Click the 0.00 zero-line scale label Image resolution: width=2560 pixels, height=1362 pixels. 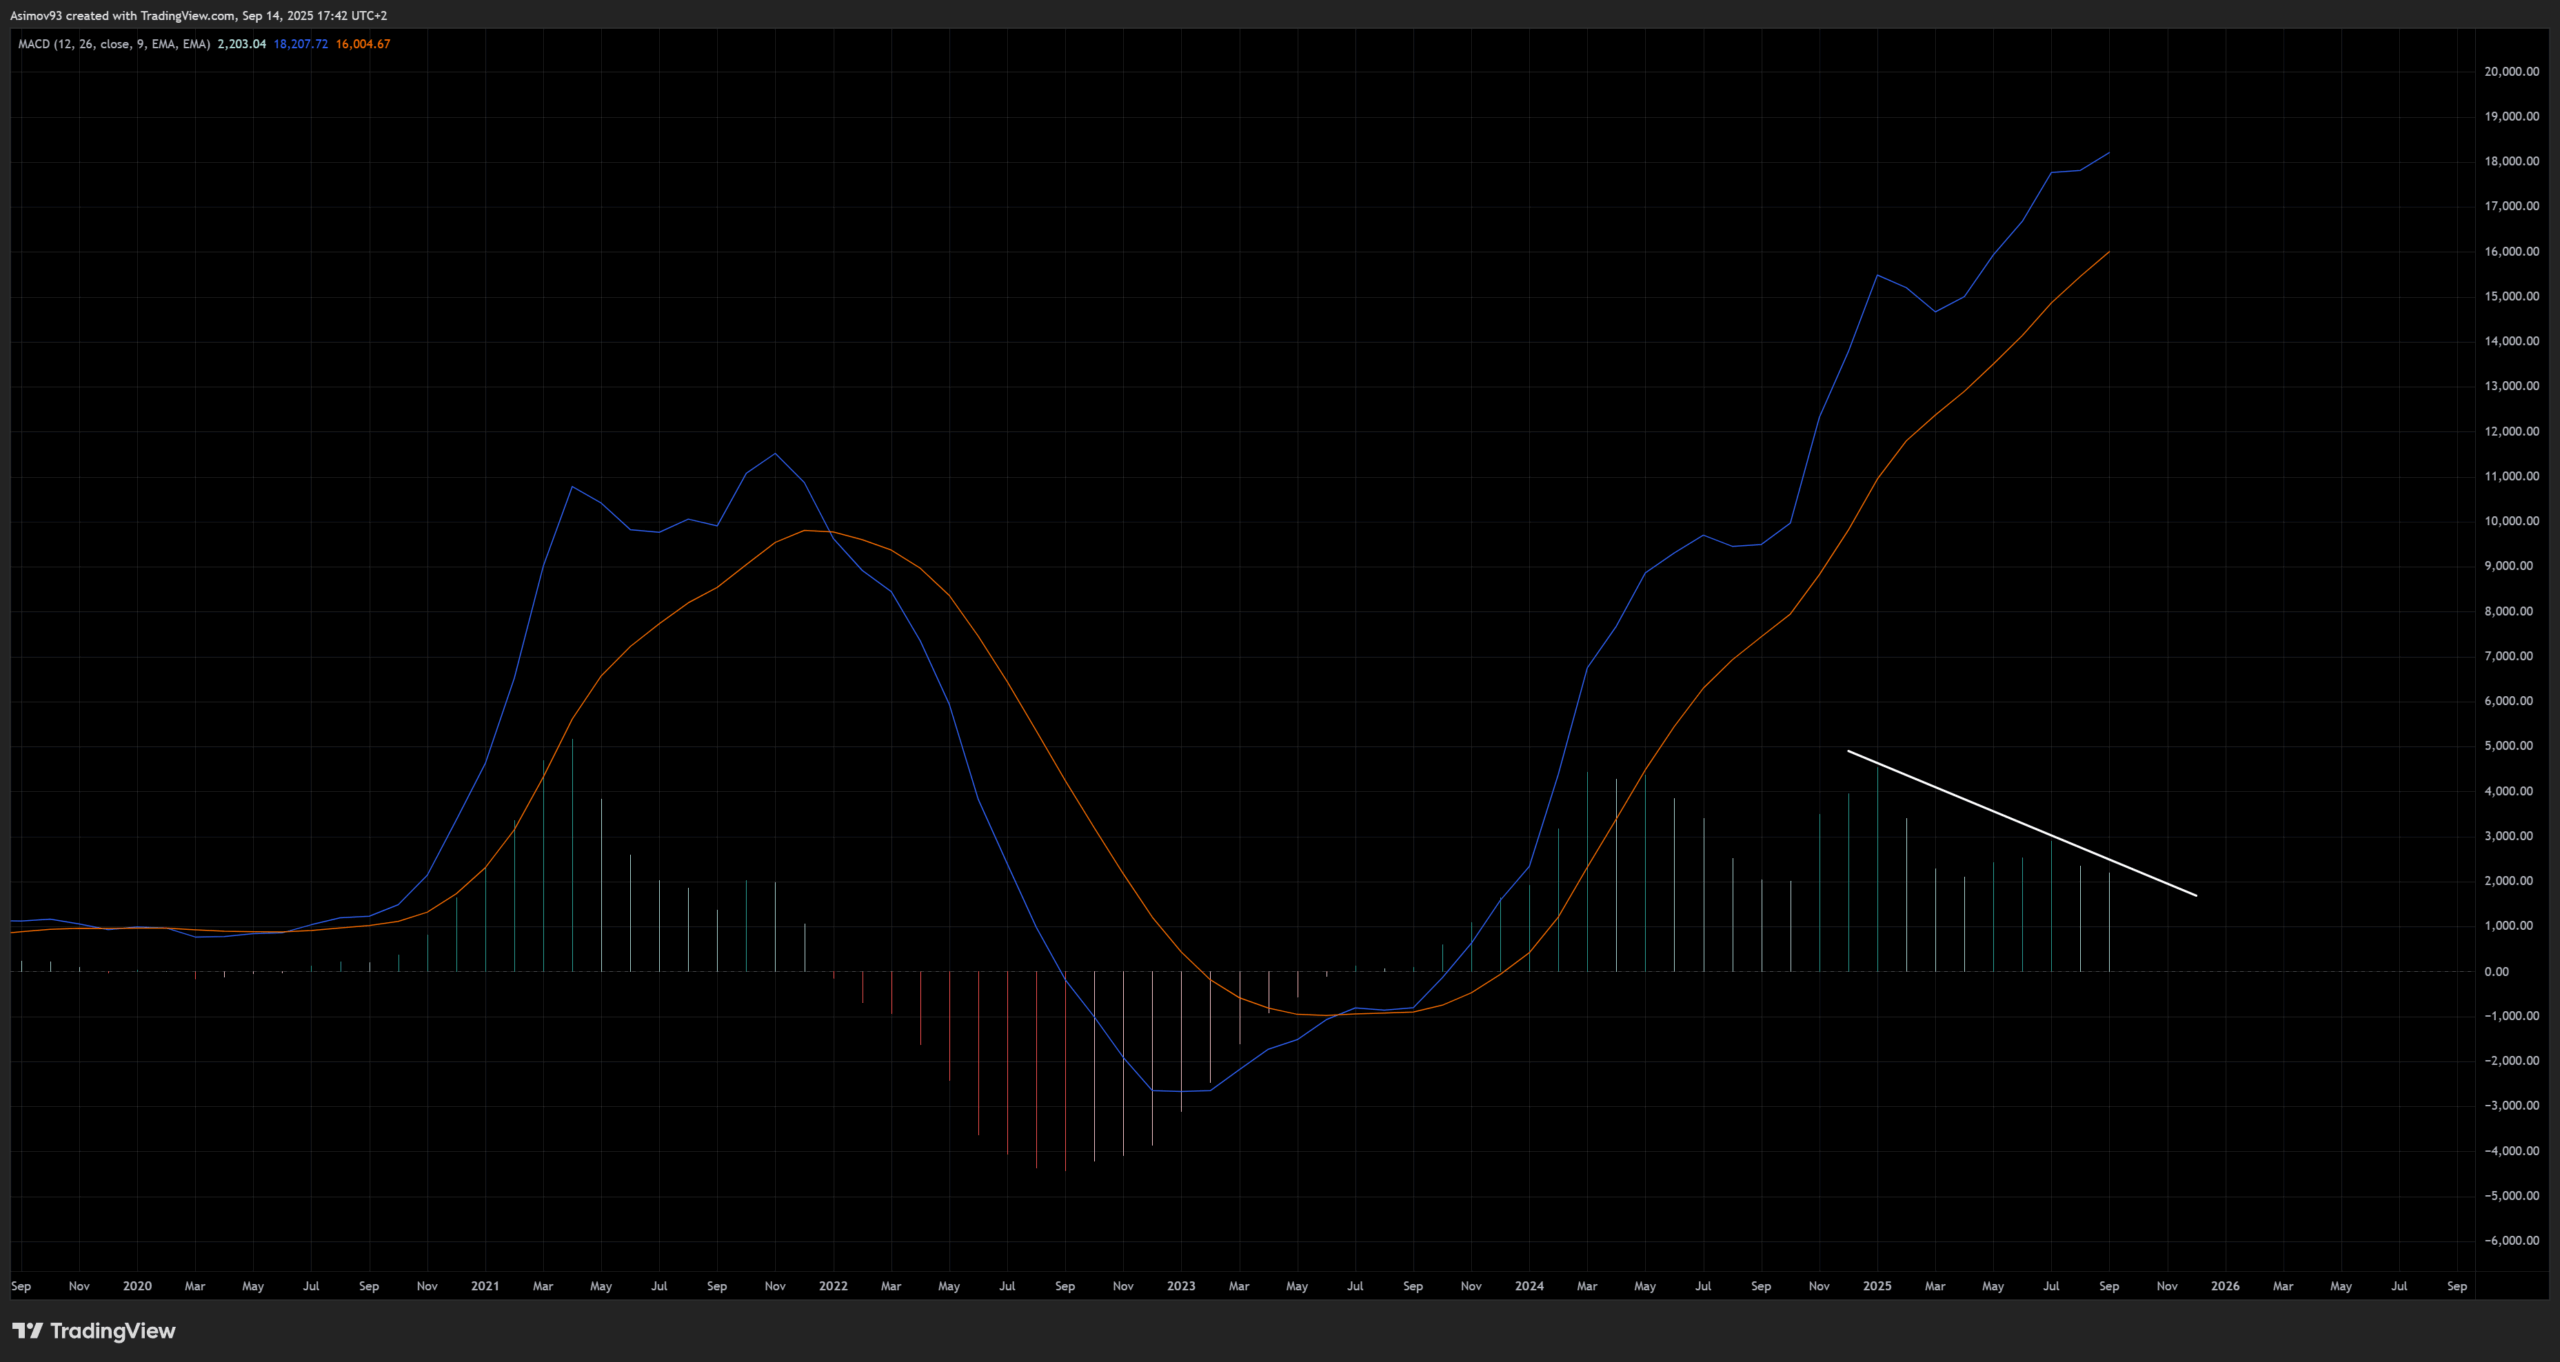[x=2496, y=972]
